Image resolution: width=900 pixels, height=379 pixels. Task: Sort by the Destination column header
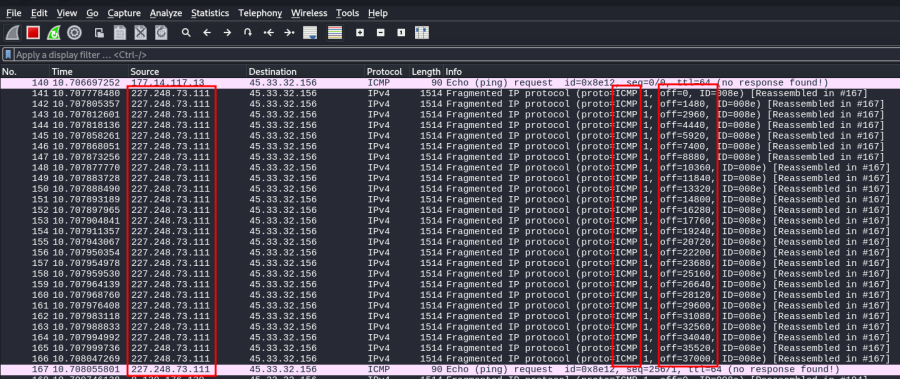point(306,72)
